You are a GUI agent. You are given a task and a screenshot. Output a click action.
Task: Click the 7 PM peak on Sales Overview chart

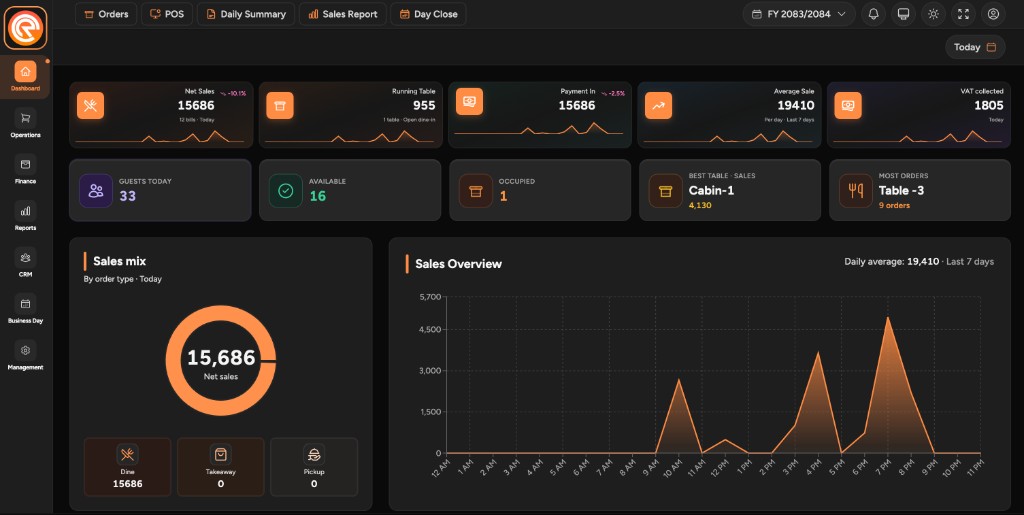click(x=888, y=319)
